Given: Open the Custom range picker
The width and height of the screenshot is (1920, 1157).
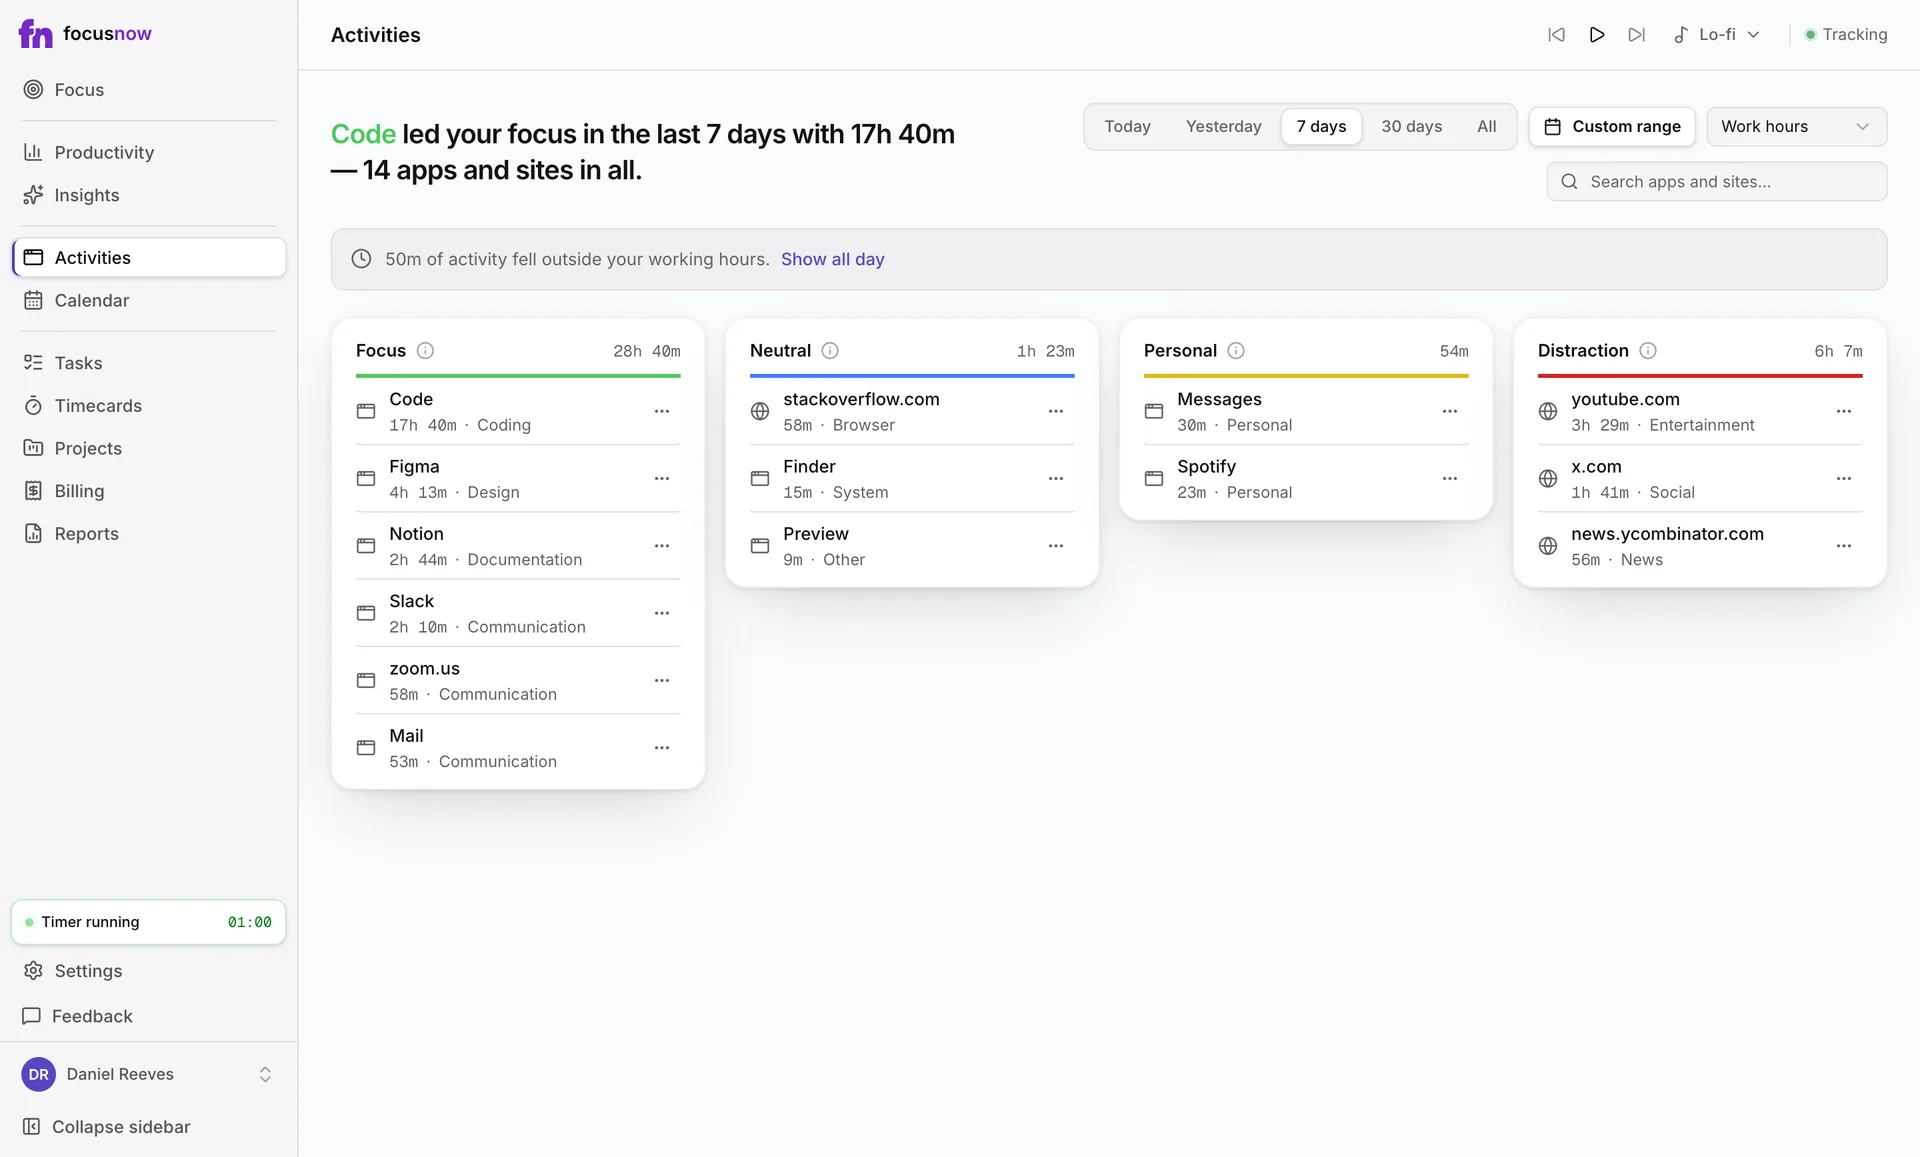Looking at the screenshot, I should [x=1612, y=127].
